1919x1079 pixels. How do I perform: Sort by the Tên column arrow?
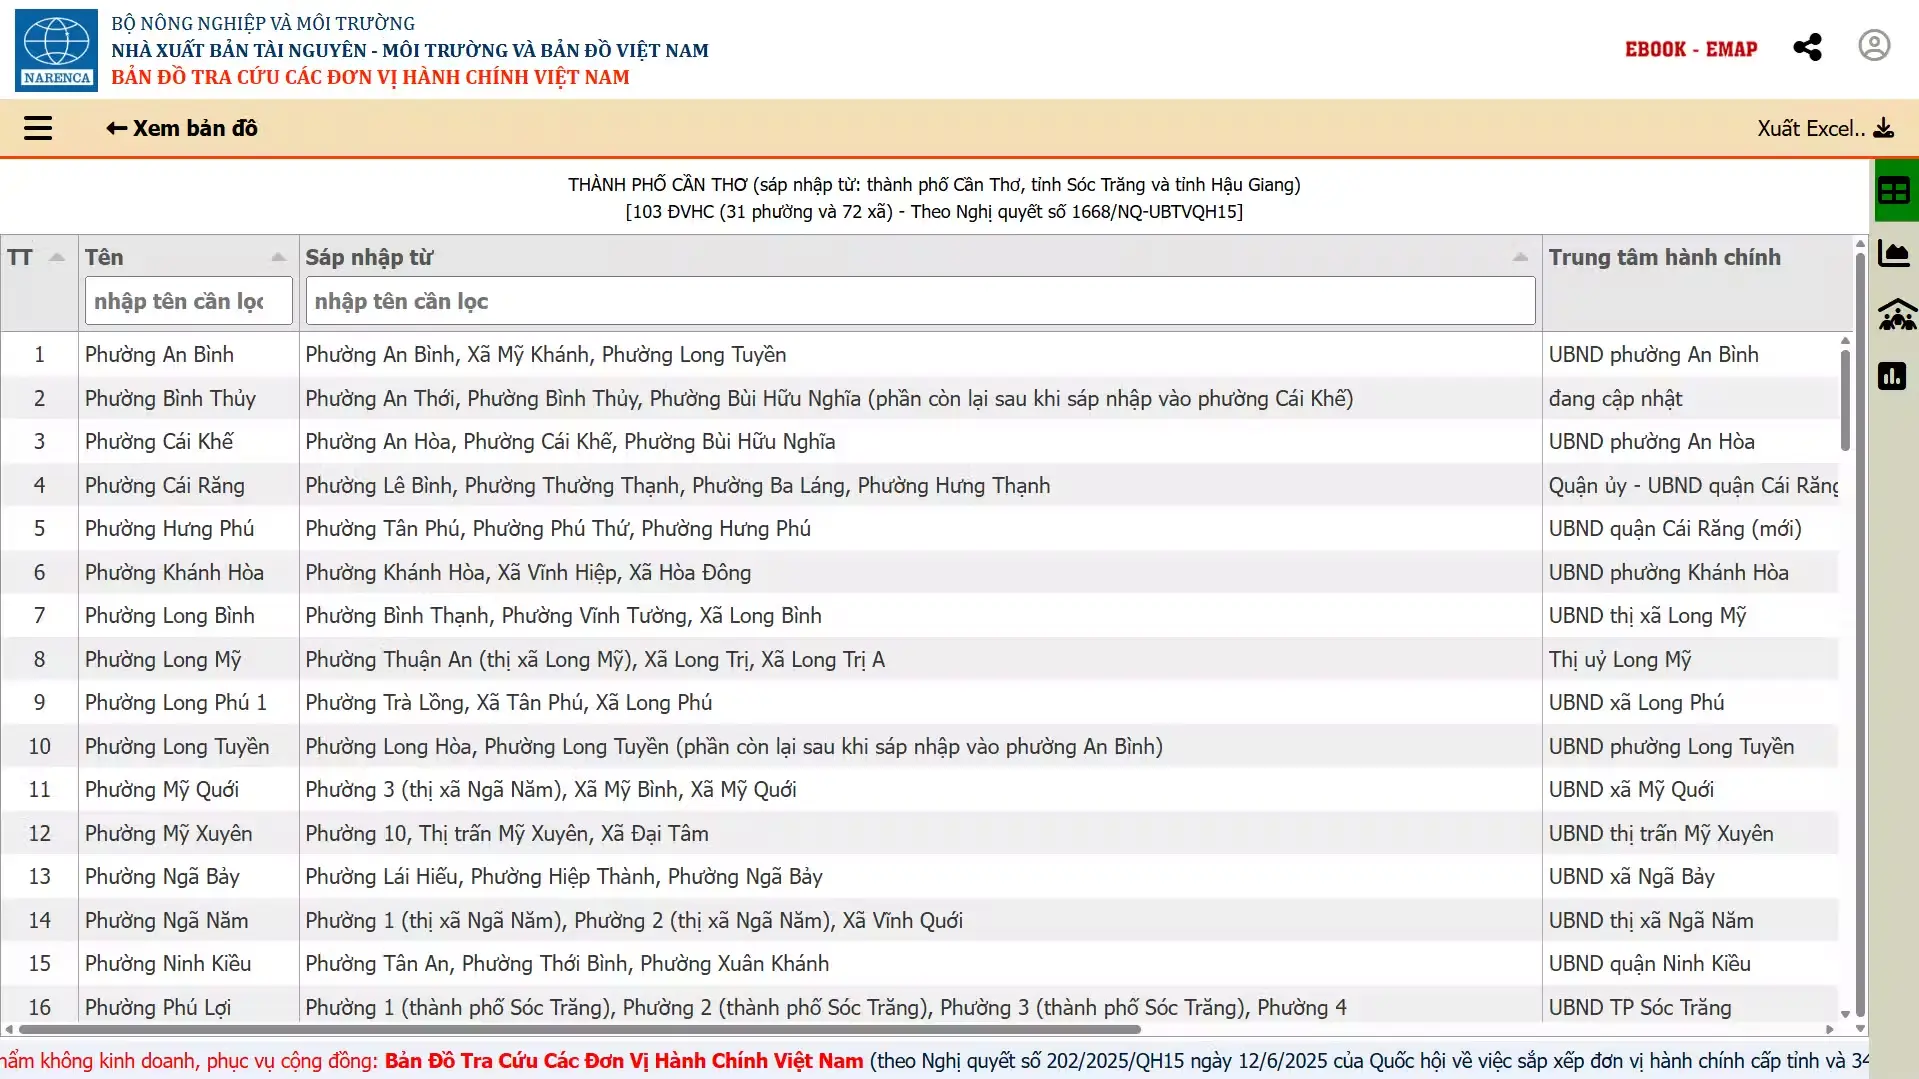(278, 257)
